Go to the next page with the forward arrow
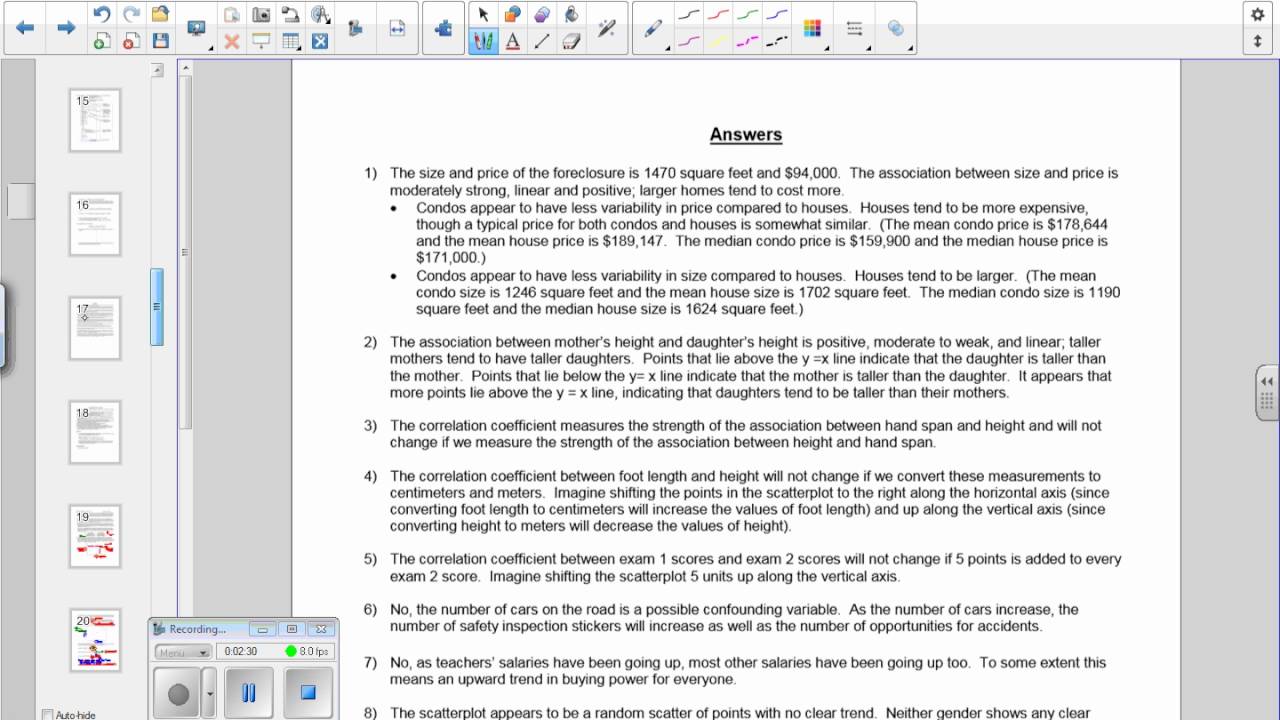 click(x=66, y=28)
